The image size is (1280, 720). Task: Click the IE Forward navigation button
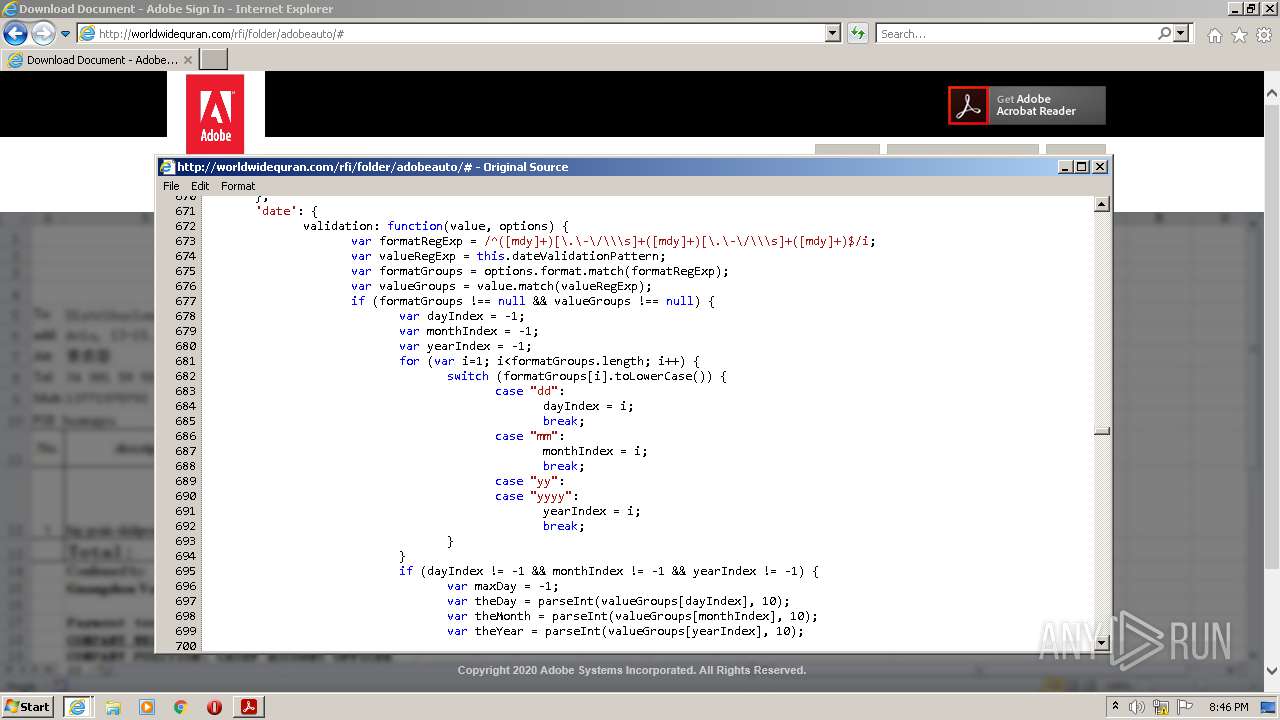point(43,34)
